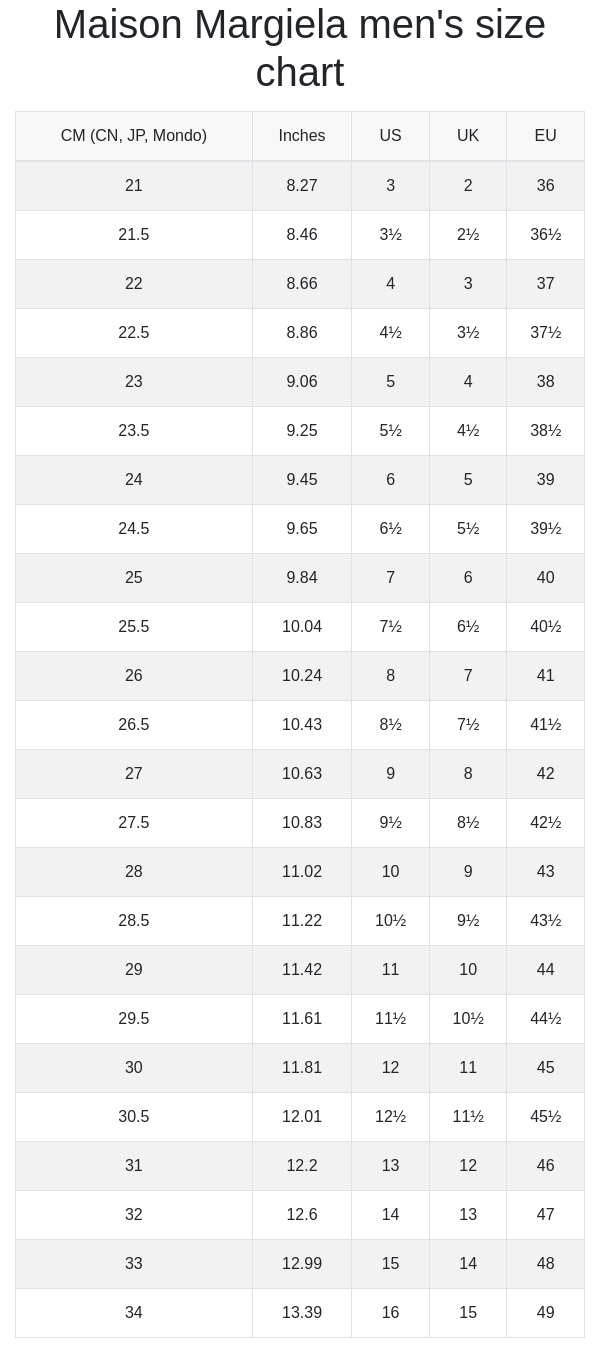Viewport: 600px width, 1353px height.
Task: Select the US size 5½ cell
Action: pyautogui.click(x=390, y=430)
